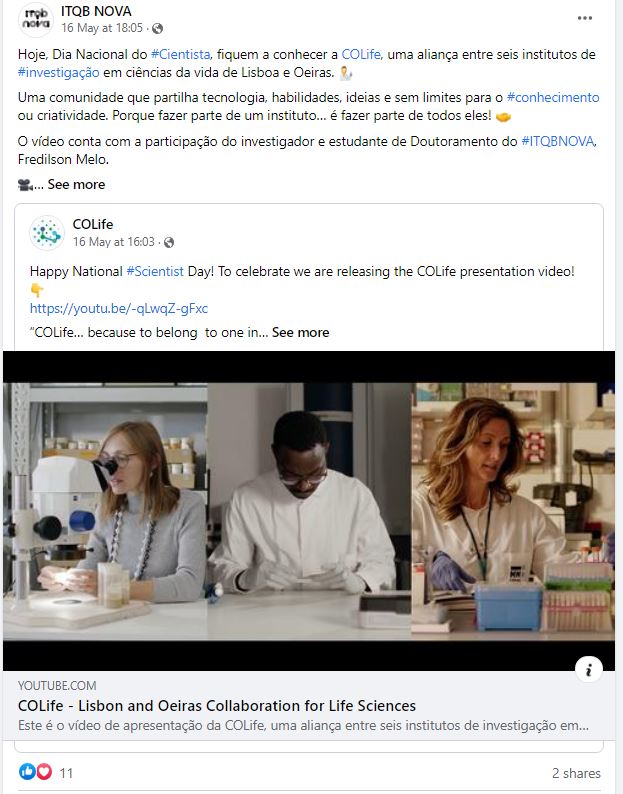Screen dimensions: 623x794
Task: Click the globe icon beside 16:03
Action: tap(169, 243)
